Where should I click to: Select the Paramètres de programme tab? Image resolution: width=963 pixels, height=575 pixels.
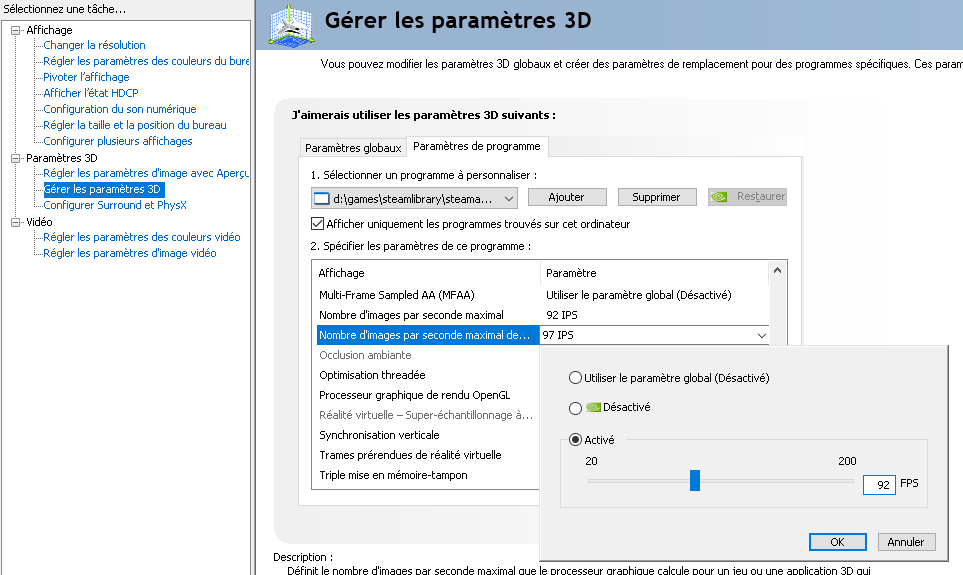pyautogui.click(x=476, y=146)
